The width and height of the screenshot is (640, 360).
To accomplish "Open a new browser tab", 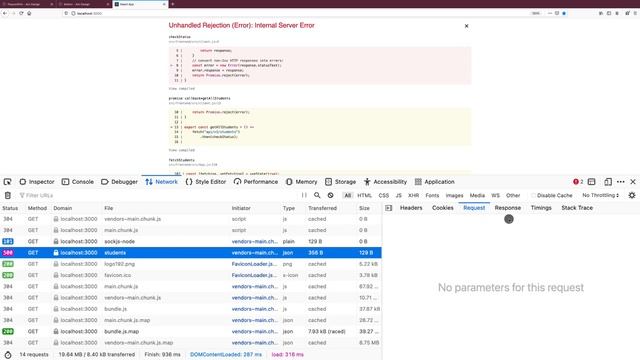I will click(173, 4).
